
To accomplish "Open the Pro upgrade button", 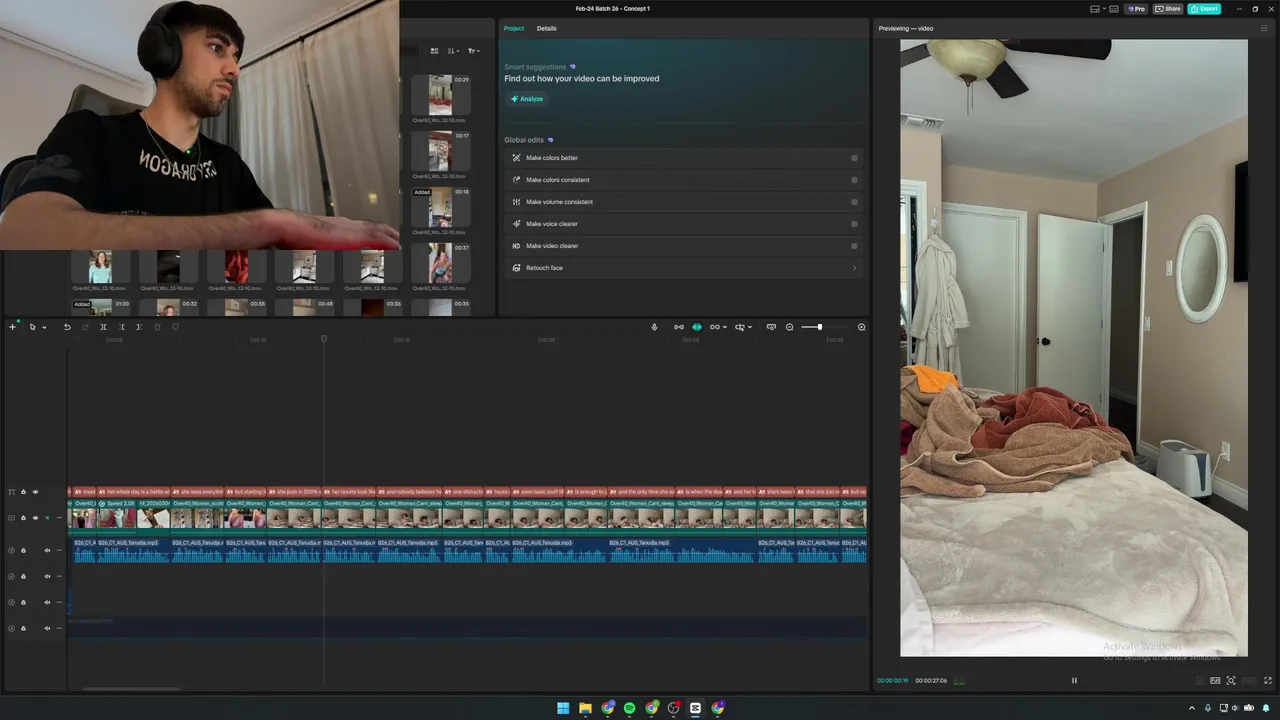I will [x=1136, y=9].
